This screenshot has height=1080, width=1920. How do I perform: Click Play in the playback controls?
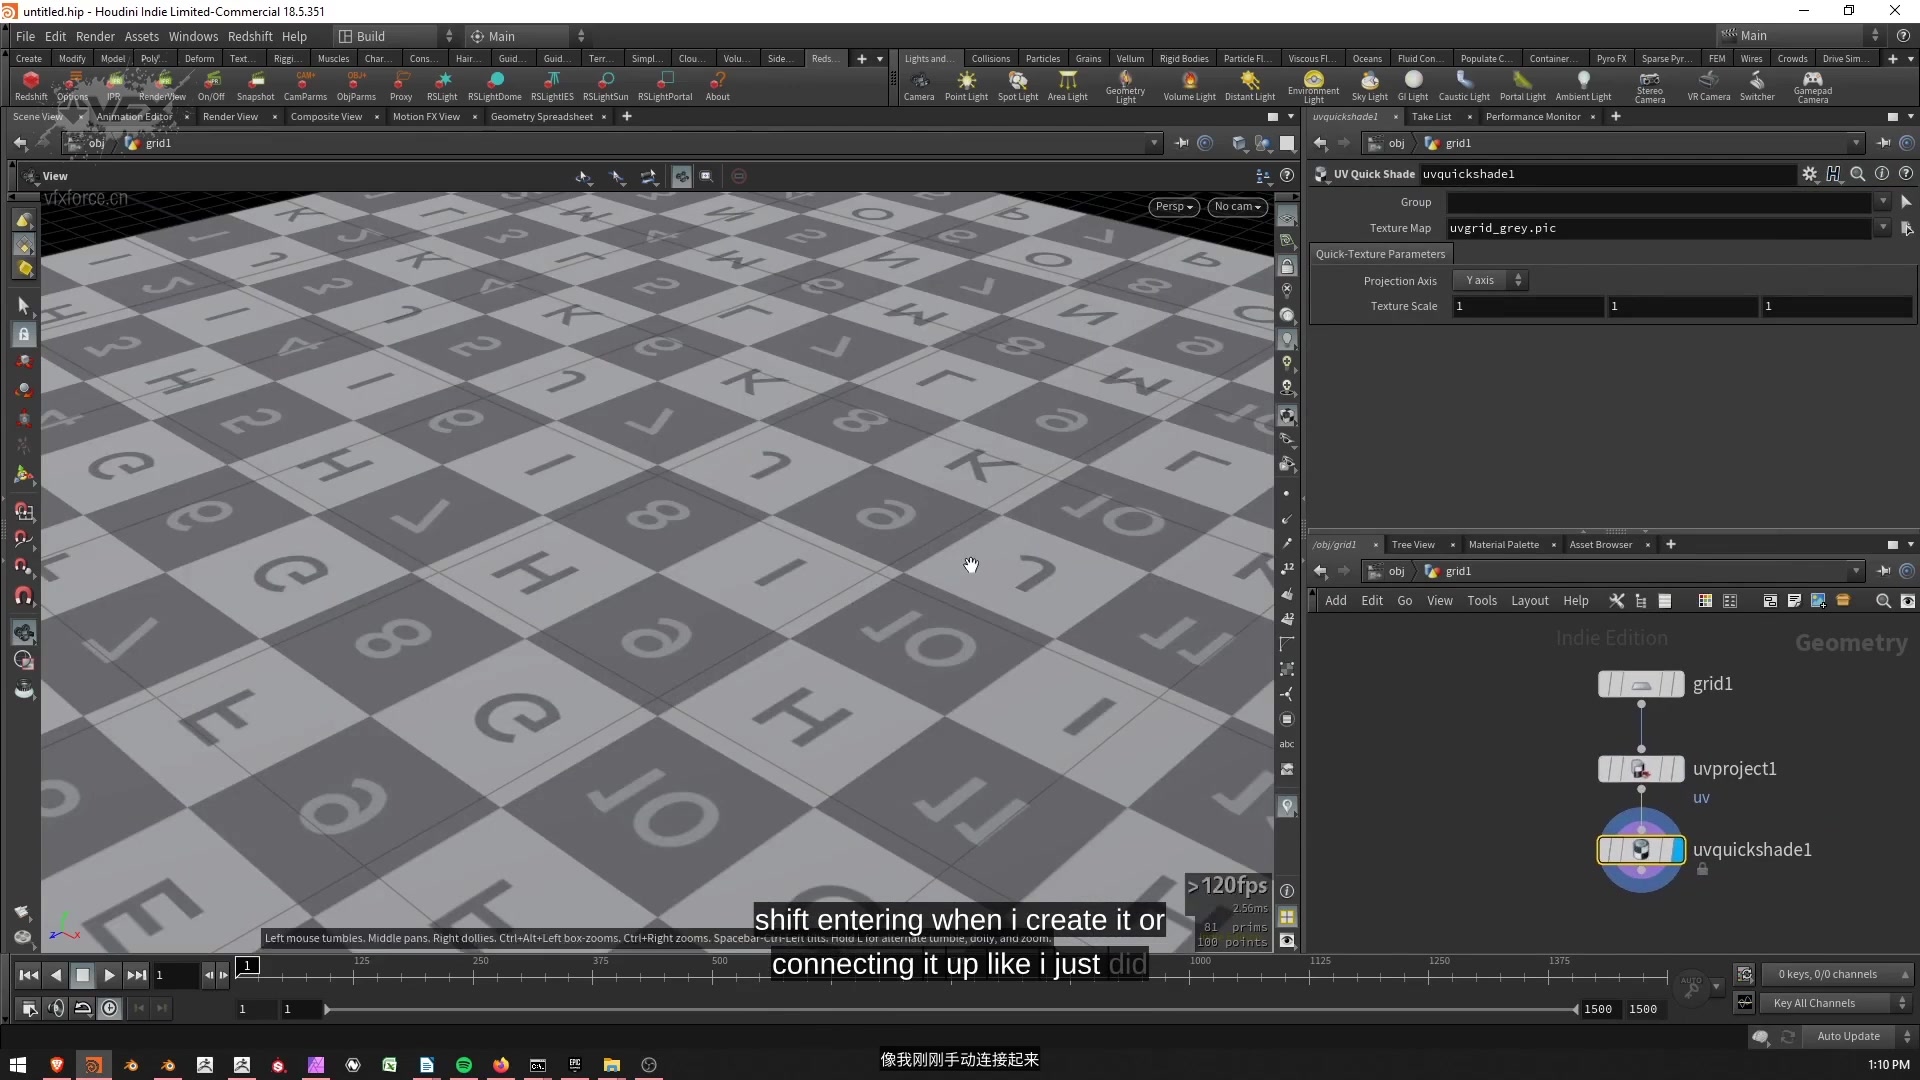pos(109,975)
